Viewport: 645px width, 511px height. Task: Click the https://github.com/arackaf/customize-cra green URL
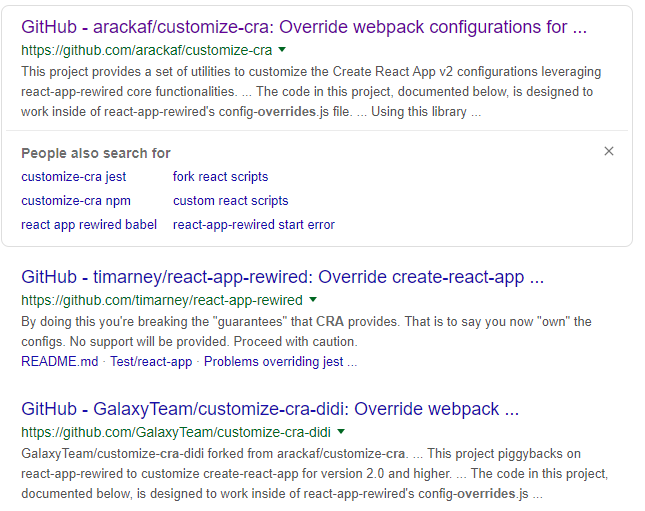tap(146, 50)
